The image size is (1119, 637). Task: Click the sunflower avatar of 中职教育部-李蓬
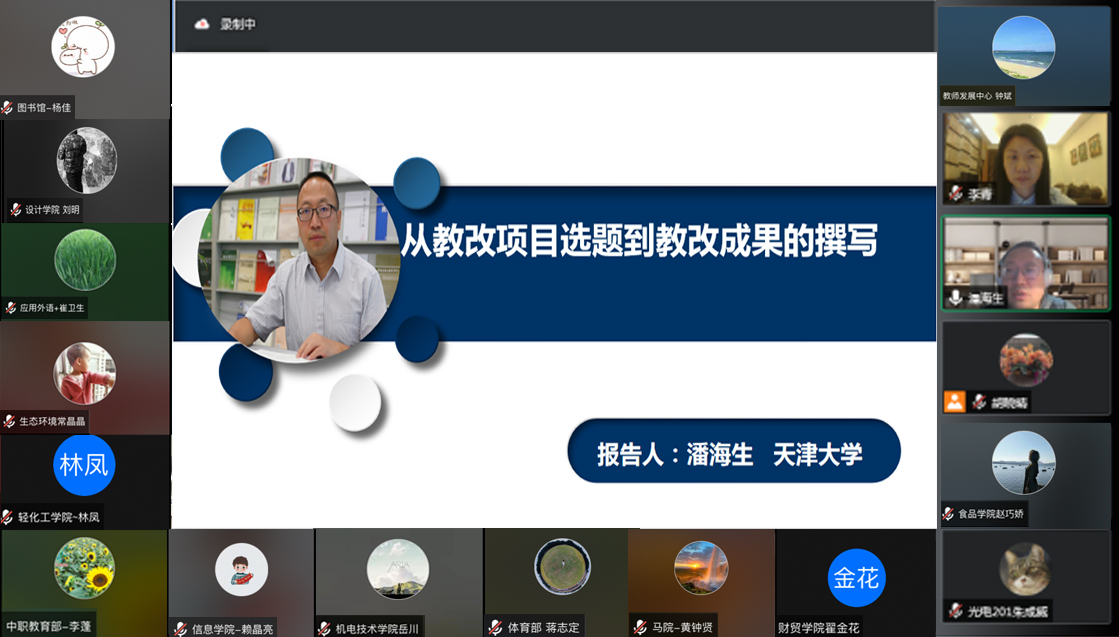point(84,567)
